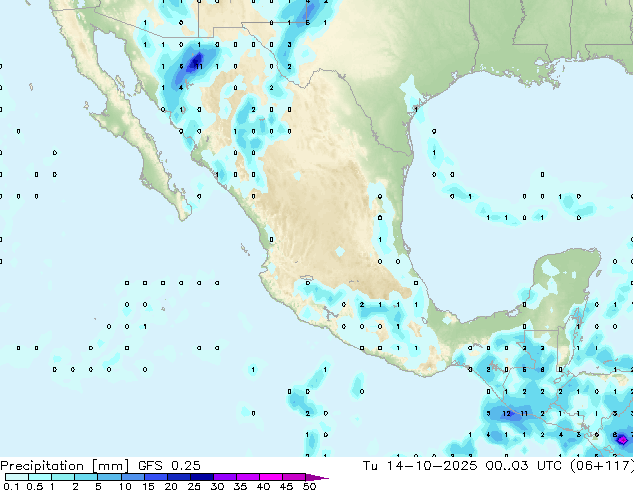Click the legend label "0.1"
Screen dimensions: 634x490
point(11,486)
